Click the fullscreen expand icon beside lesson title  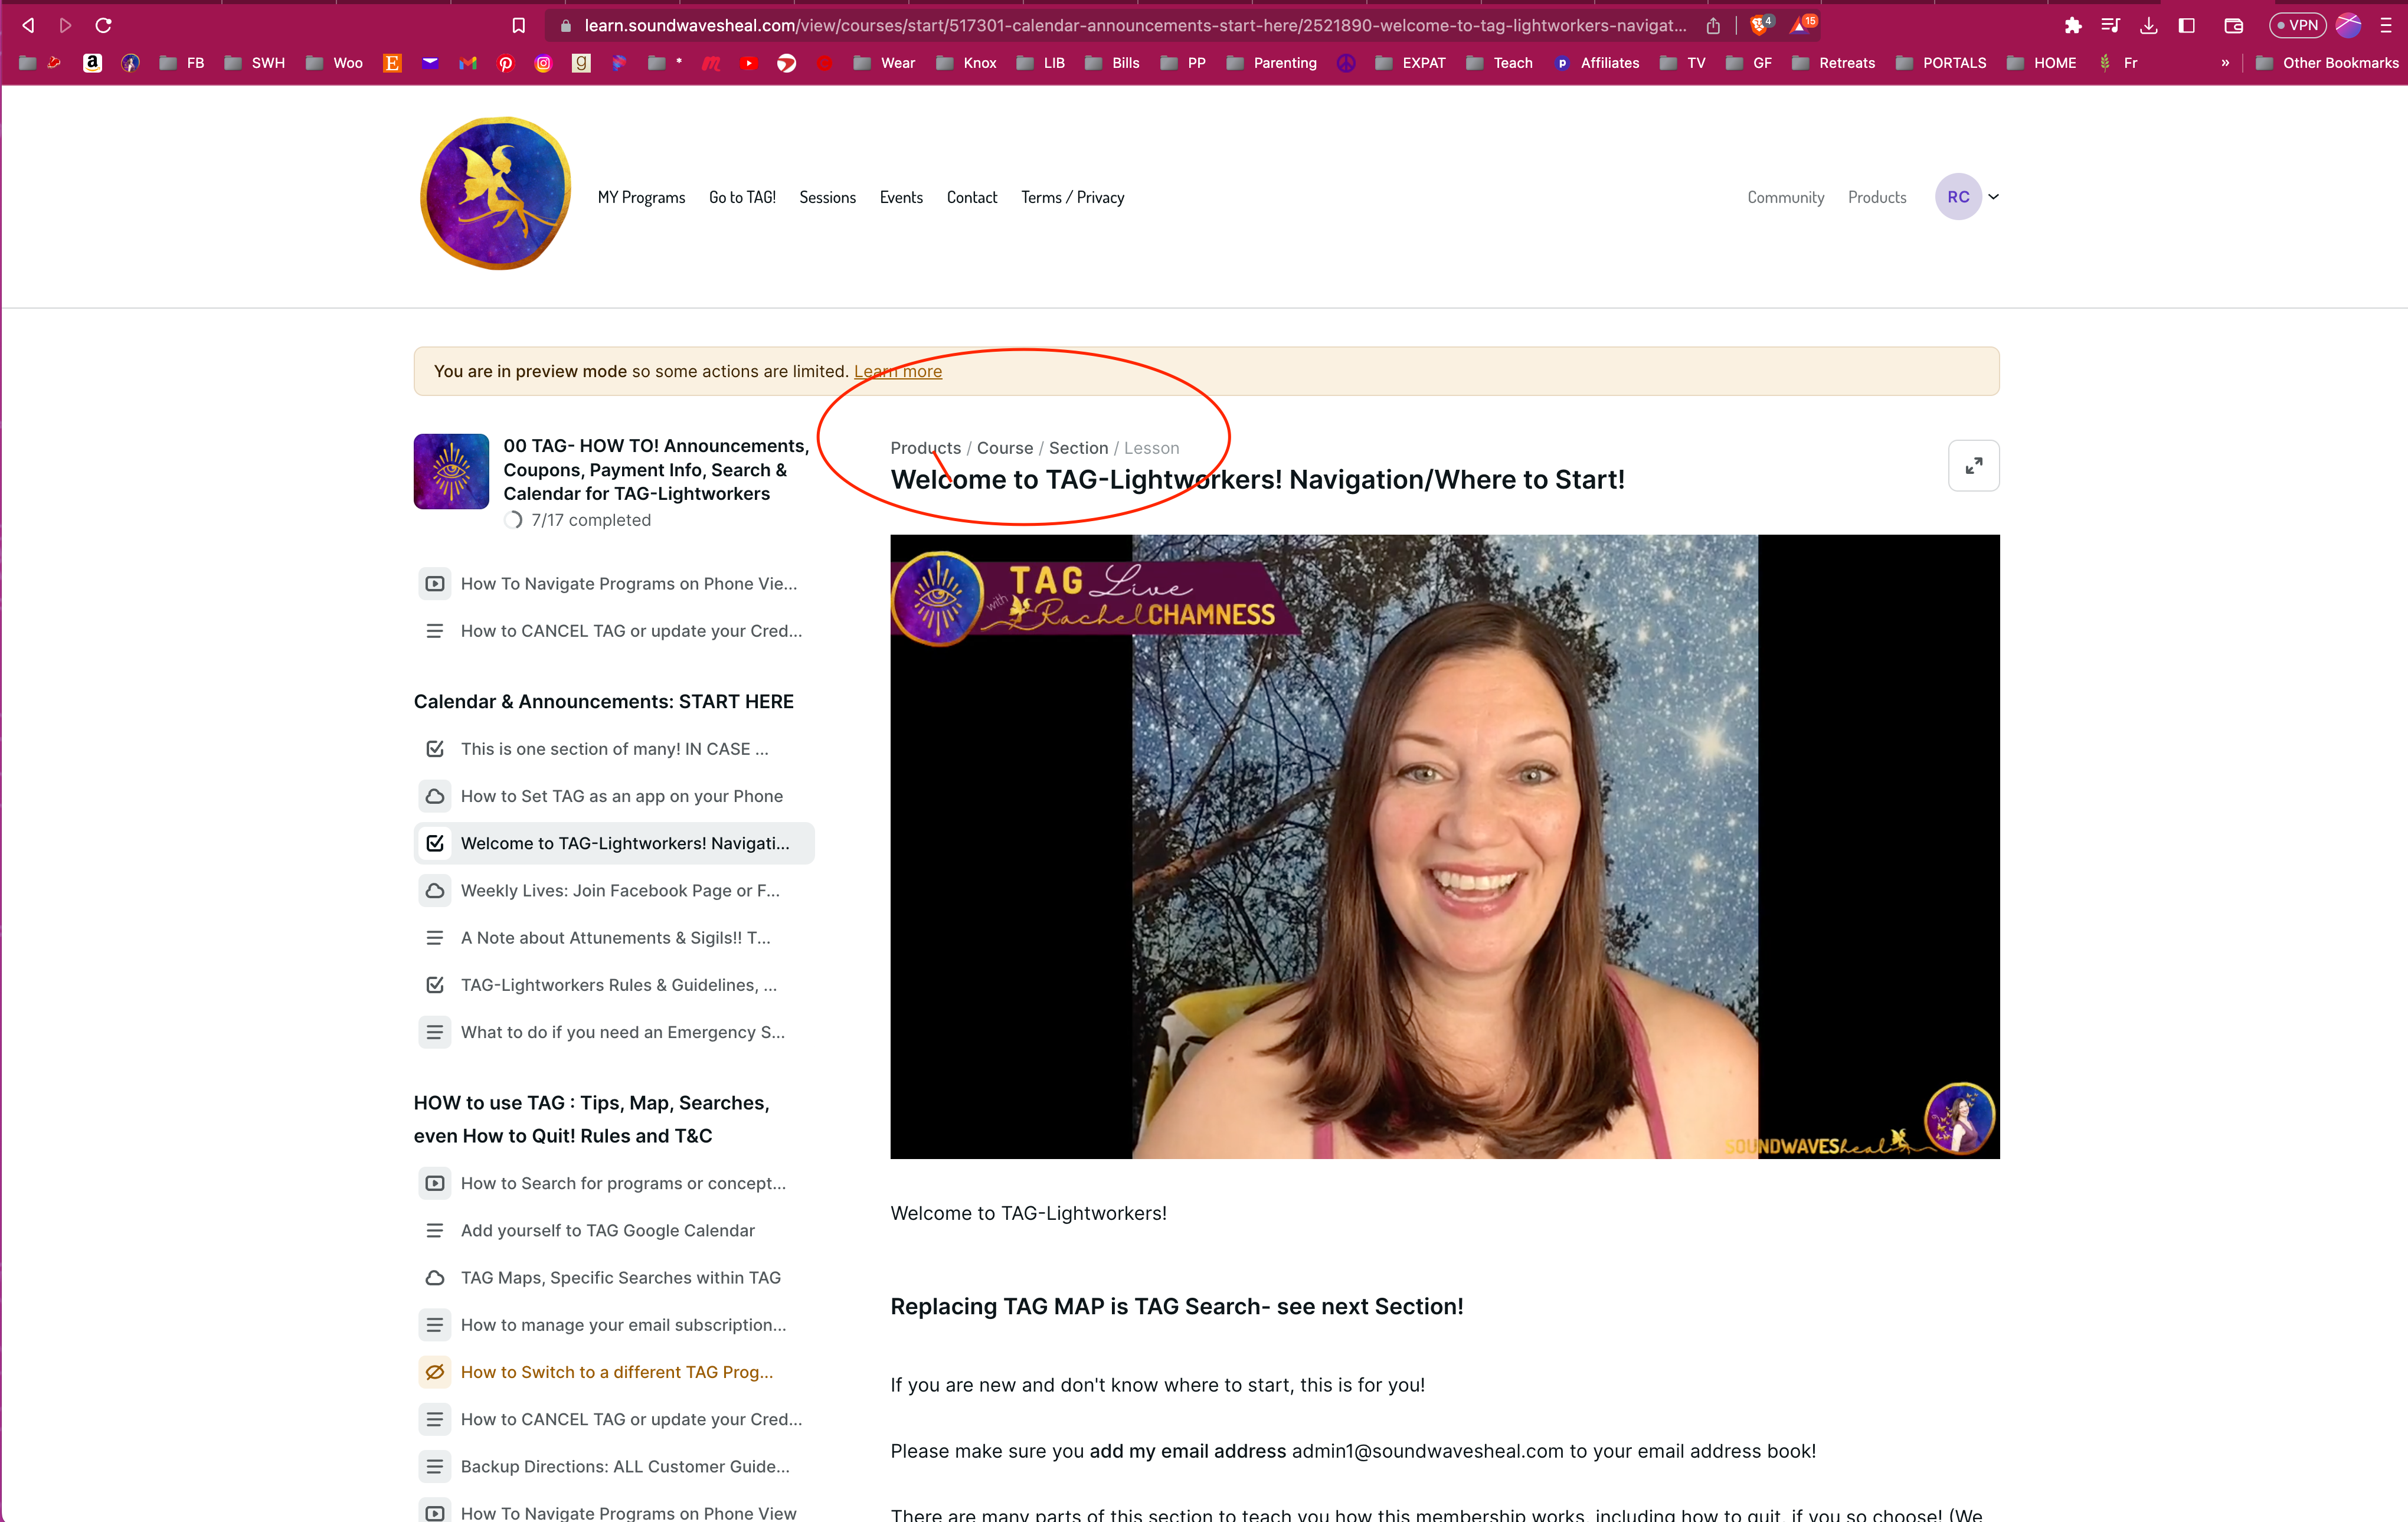(x=1973, y=466)
